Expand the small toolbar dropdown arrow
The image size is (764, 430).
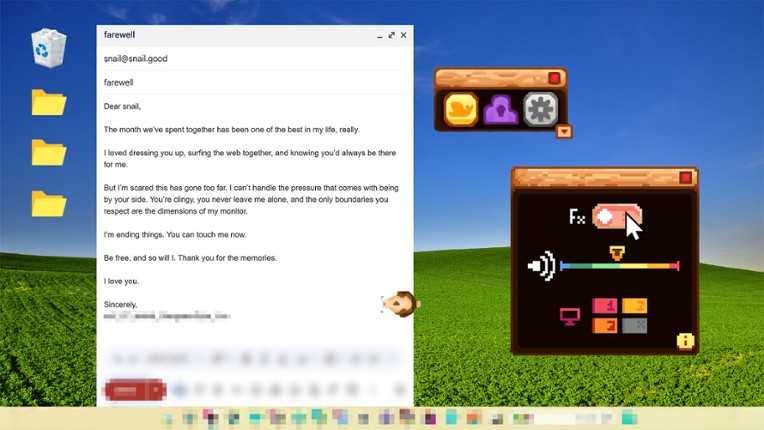tap(564, 131)
